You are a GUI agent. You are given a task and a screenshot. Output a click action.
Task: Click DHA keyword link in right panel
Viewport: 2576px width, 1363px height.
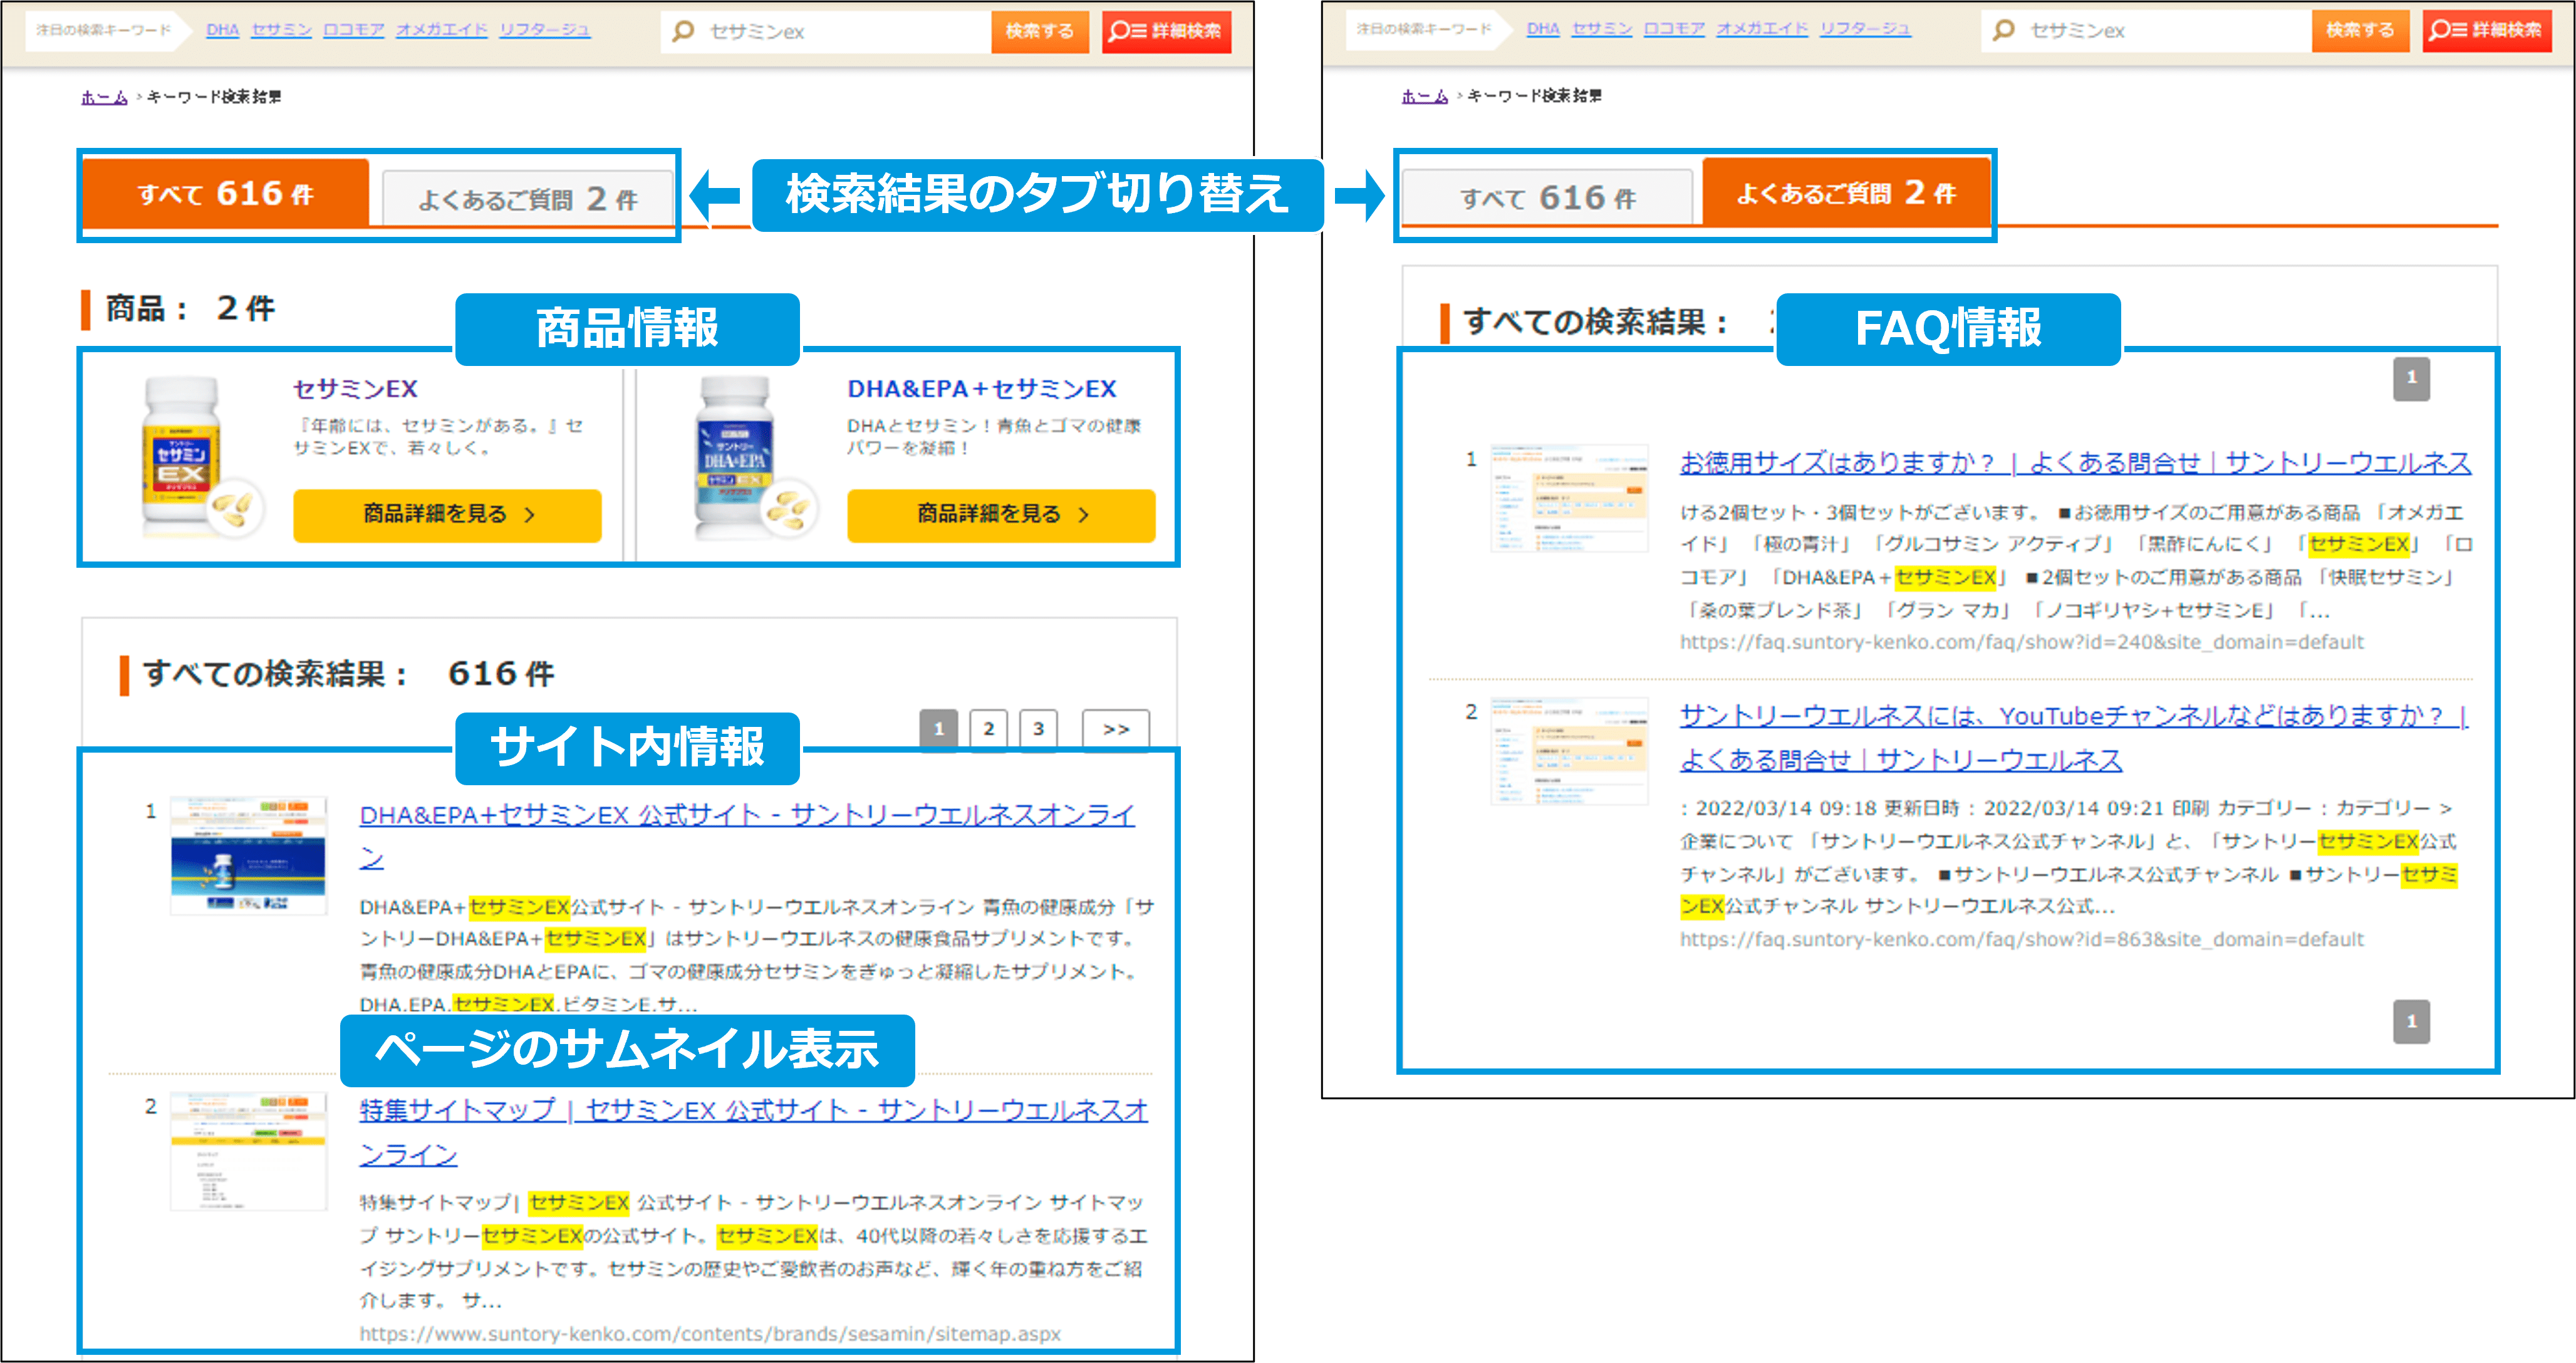(x=1542, y=29)
